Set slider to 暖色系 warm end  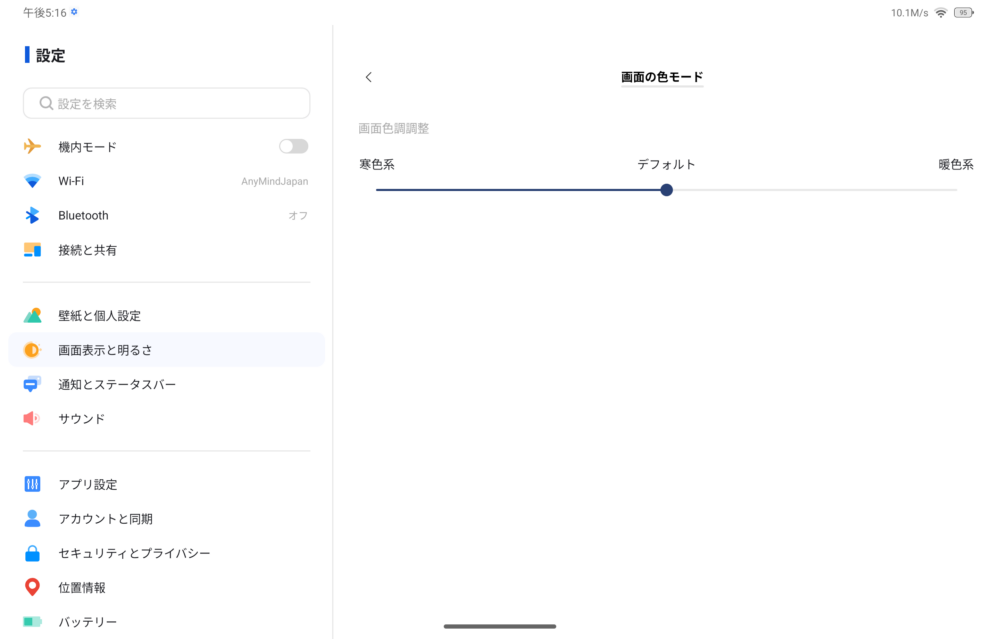tap(955, 190)
